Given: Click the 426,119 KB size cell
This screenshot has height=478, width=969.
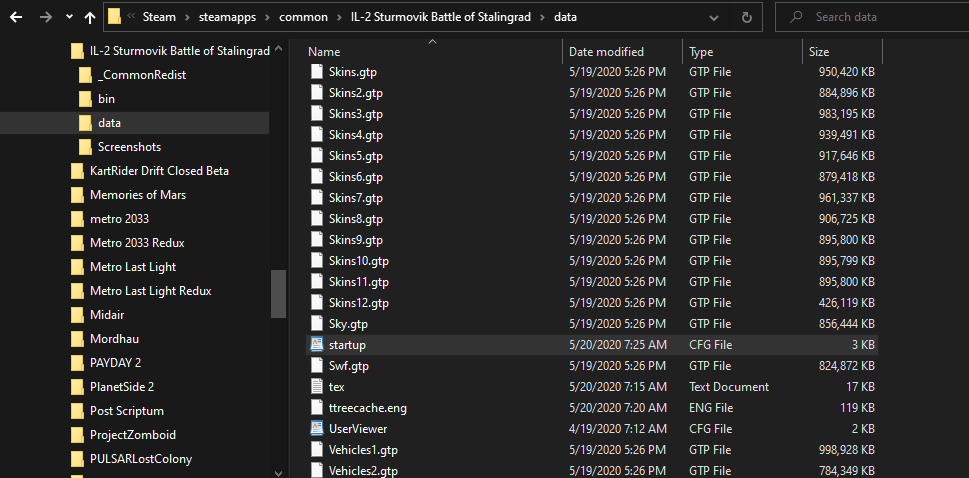Looking at the screenshot, I should 847,302.
